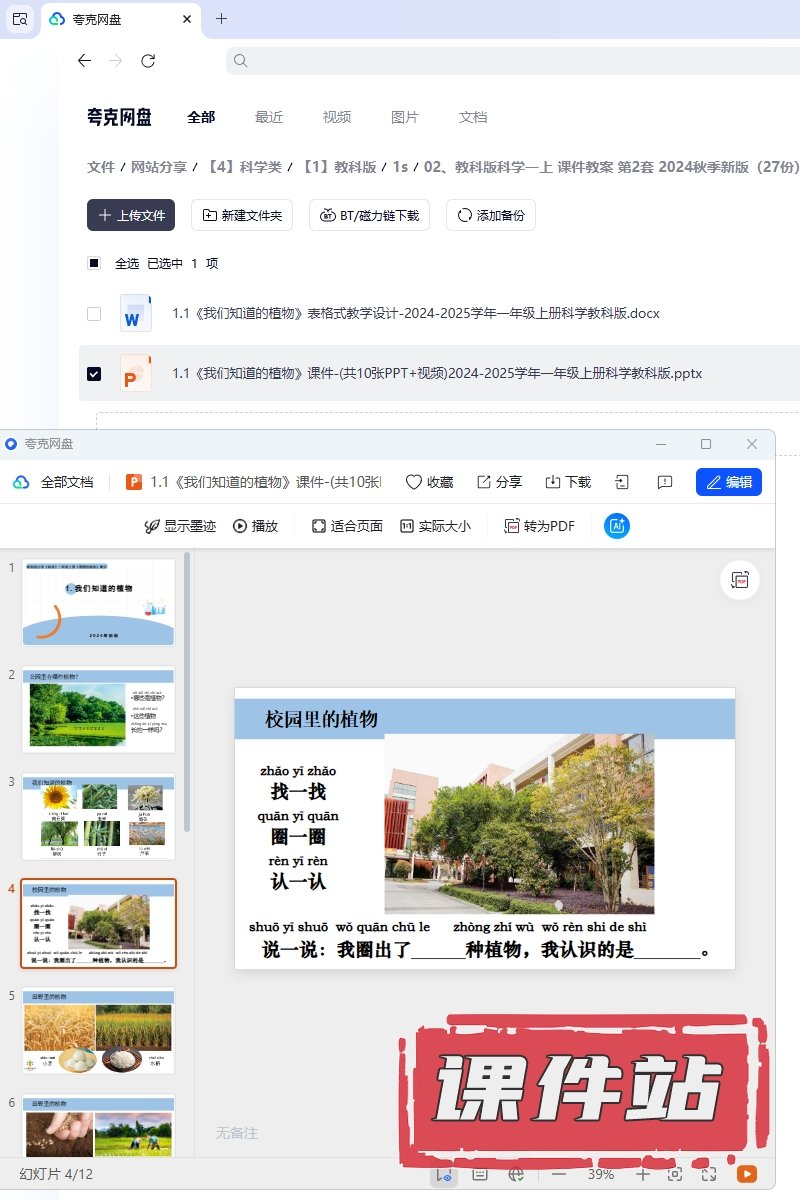
Task: Click 转为PDF in the toolbar
Action: (539, 526)
